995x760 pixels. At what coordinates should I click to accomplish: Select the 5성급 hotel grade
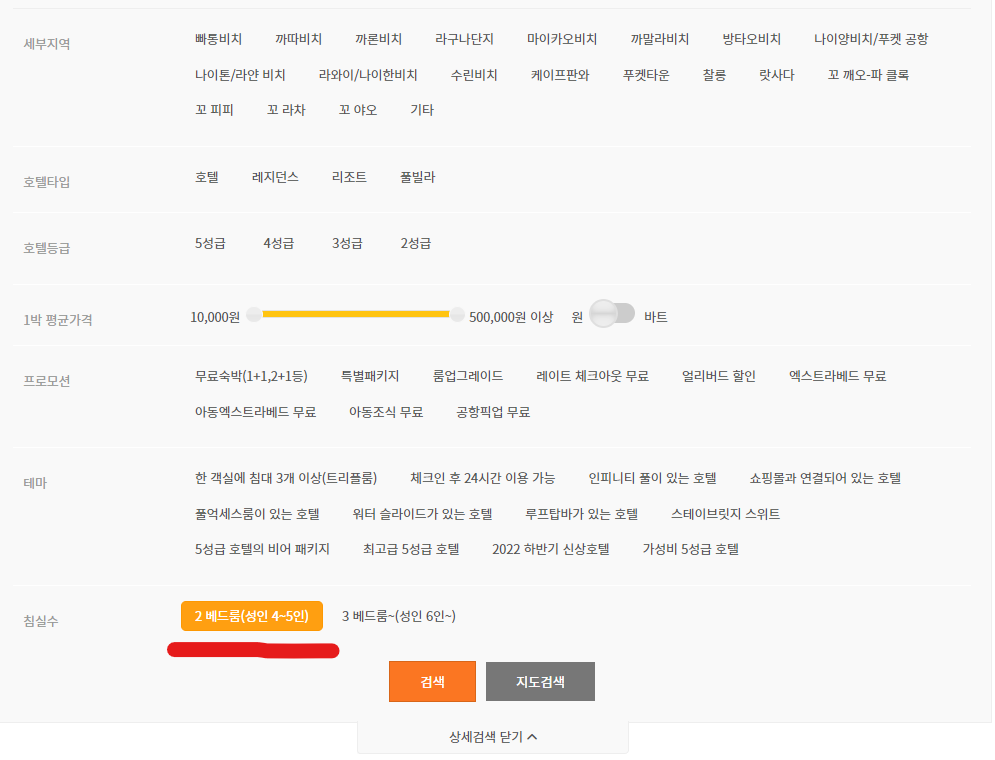pos(210,243)
